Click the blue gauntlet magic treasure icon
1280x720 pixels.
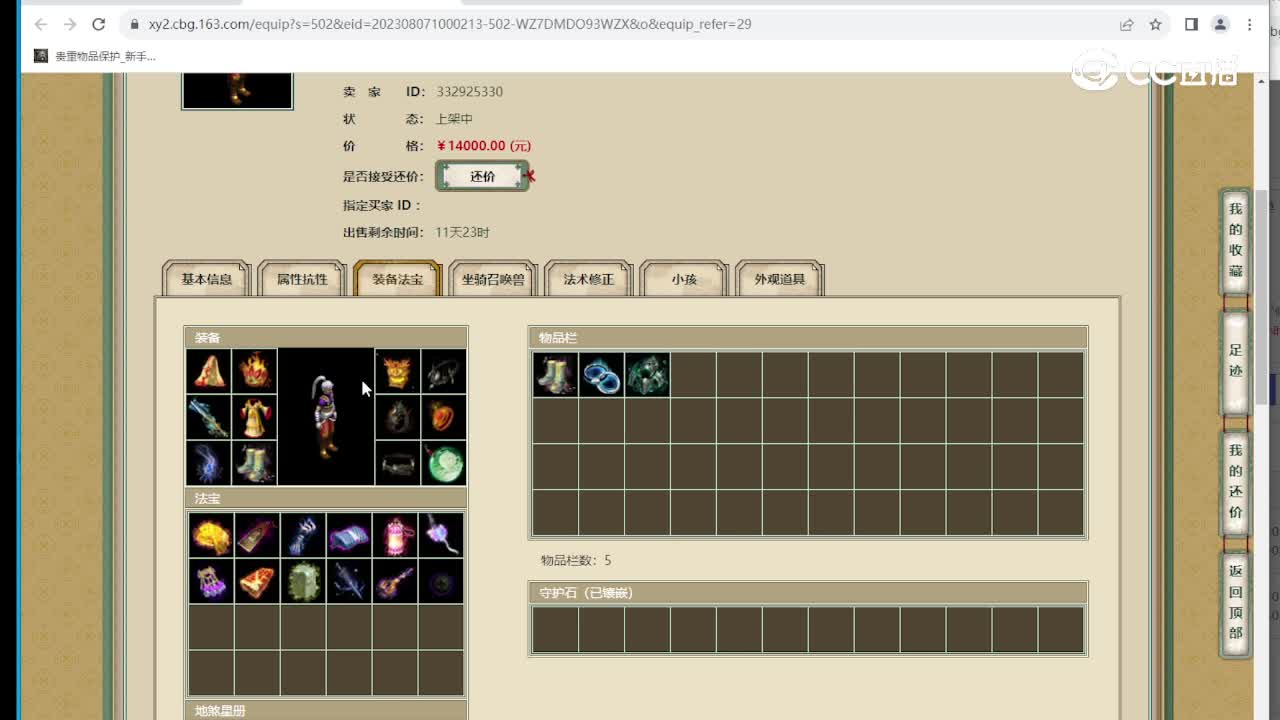pyautogui.click(x=303, y=535)
